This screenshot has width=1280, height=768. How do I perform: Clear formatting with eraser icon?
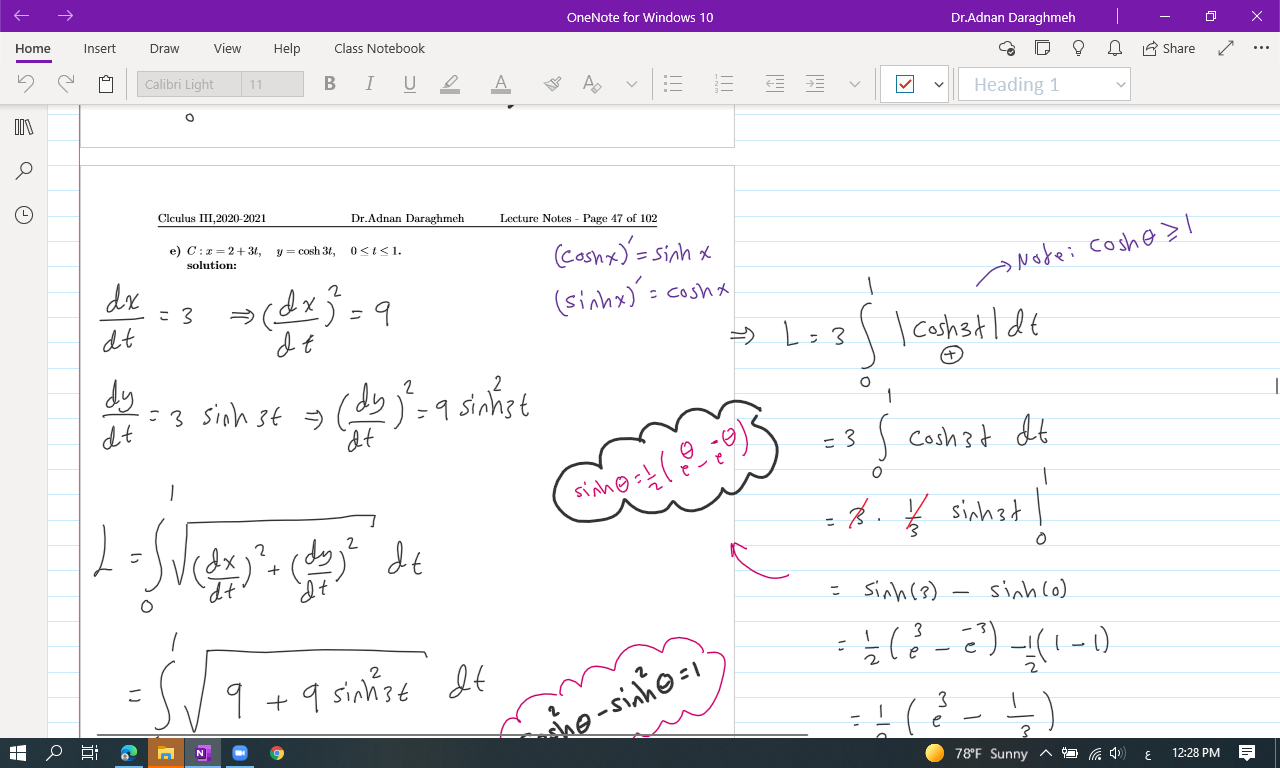552,84
